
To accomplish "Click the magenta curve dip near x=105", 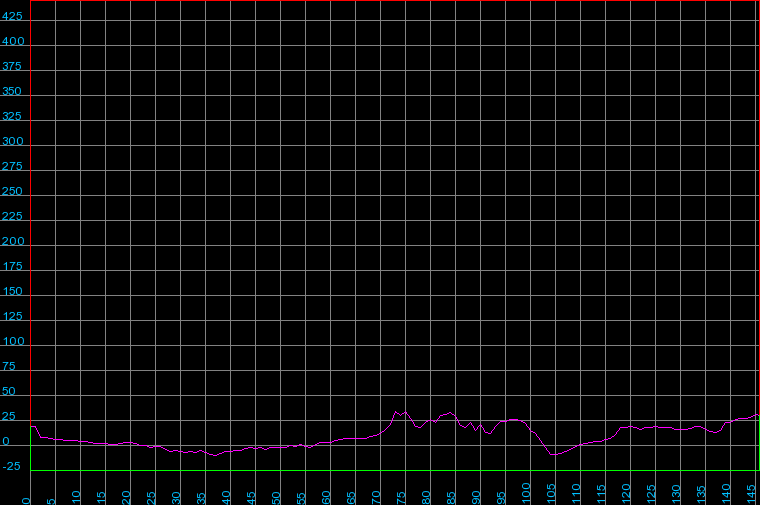I will pos(553,456).
